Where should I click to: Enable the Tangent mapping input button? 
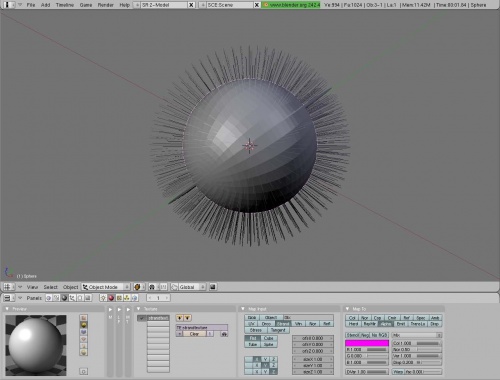click(x=278, y=330)
